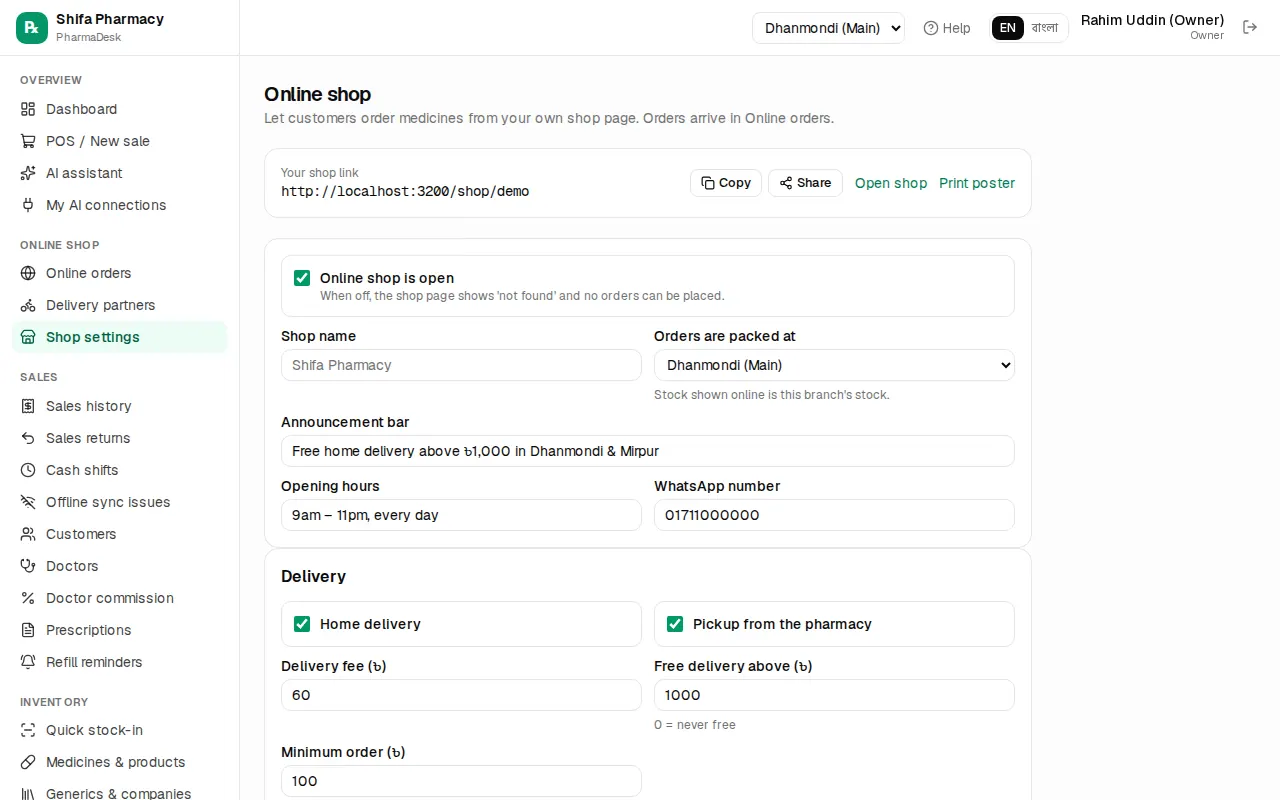Open Quick stock-in page
Image resolution: width=1280 pixels, height=800 pixels.
coord(119,730)
